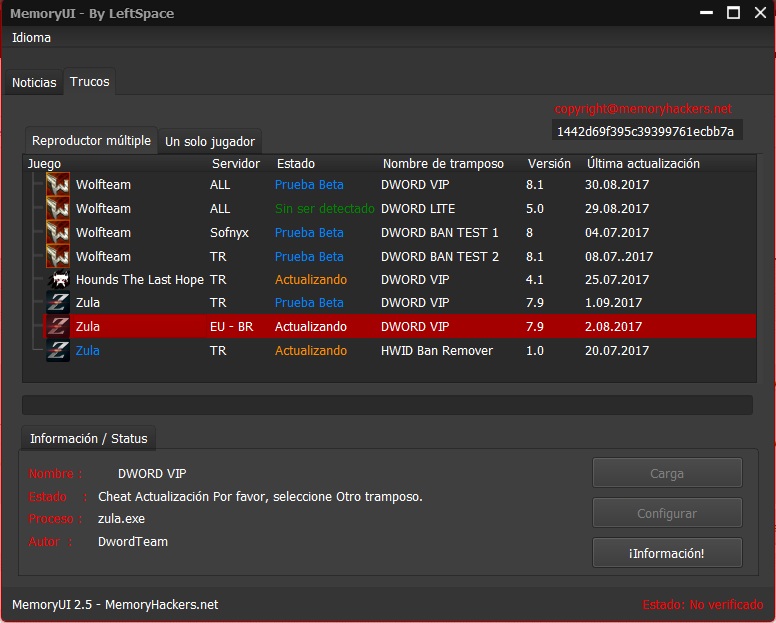Click the Prueba Beta status in the Sofnyx row
Image resolution: width=776 pixels, height=623 pixels.
[309, 232]
